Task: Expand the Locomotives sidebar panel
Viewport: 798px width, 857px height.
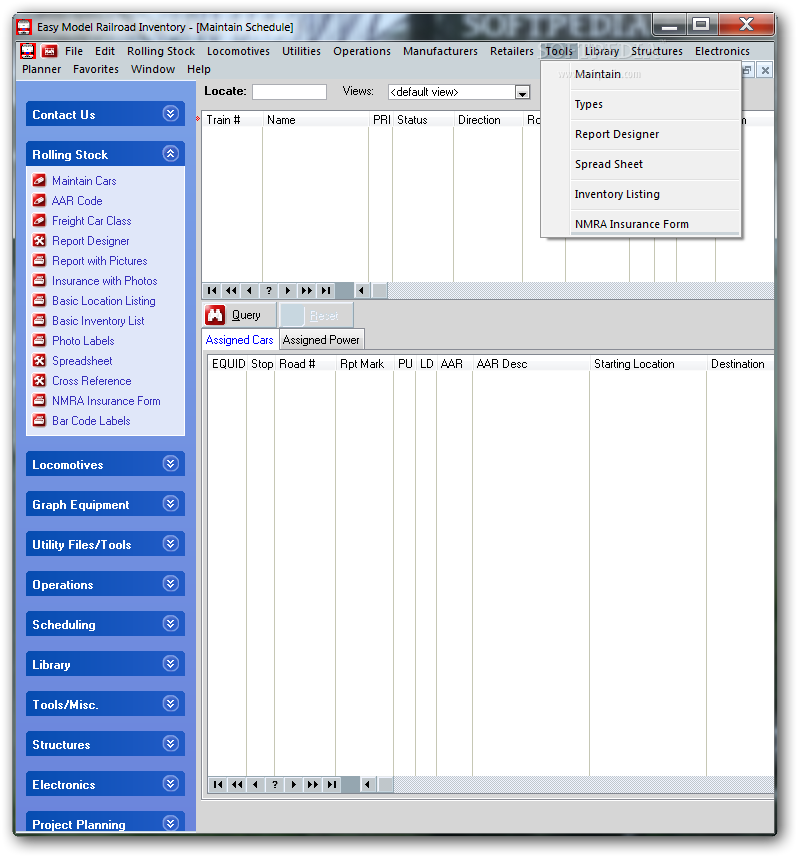Action: (171, 464)
